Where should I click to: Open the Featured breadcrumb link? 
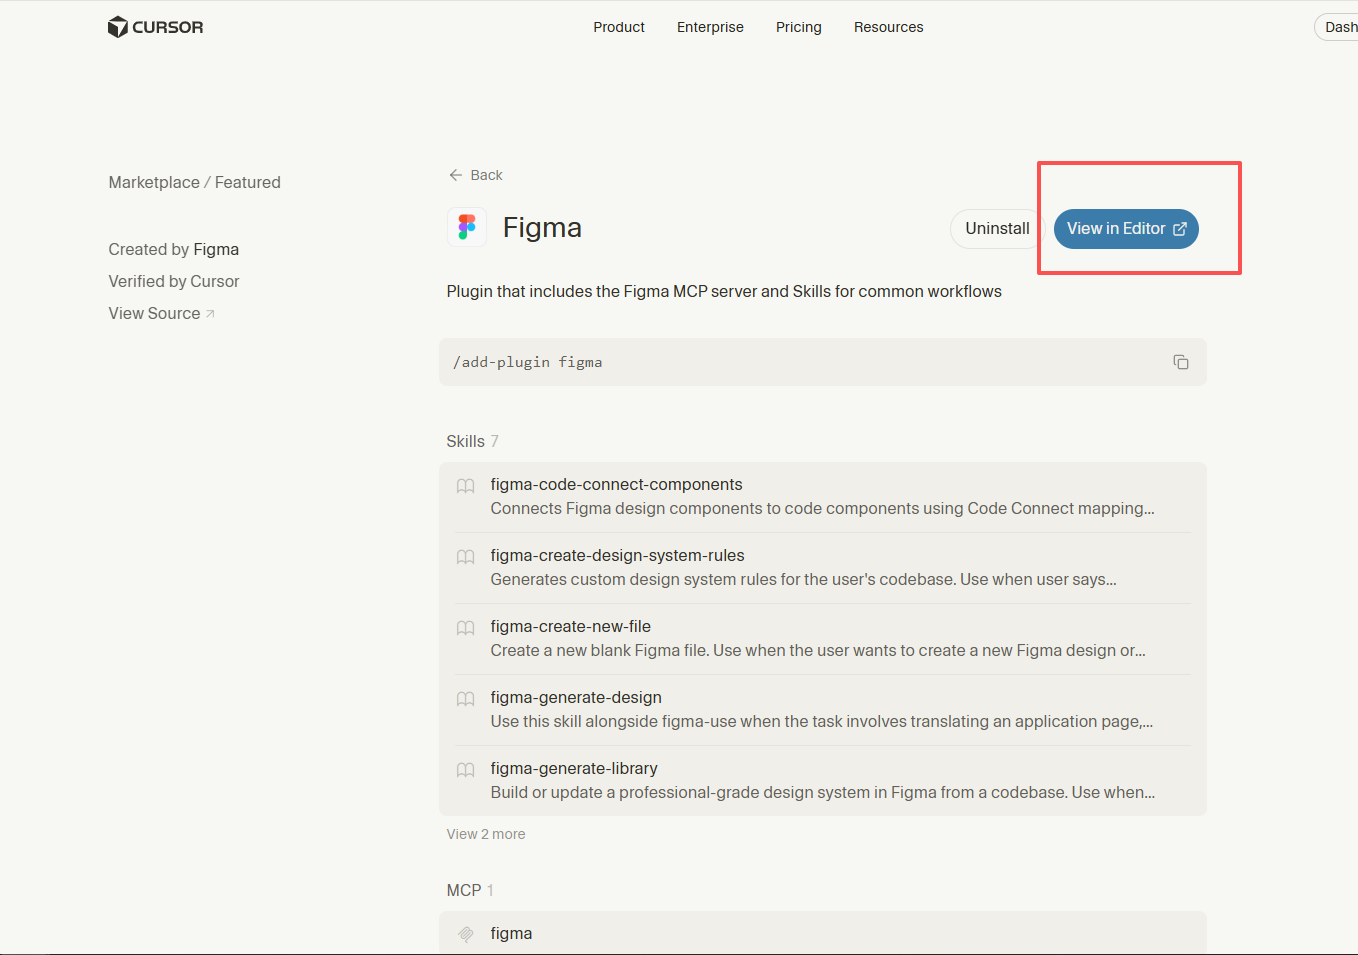[248, 182]
